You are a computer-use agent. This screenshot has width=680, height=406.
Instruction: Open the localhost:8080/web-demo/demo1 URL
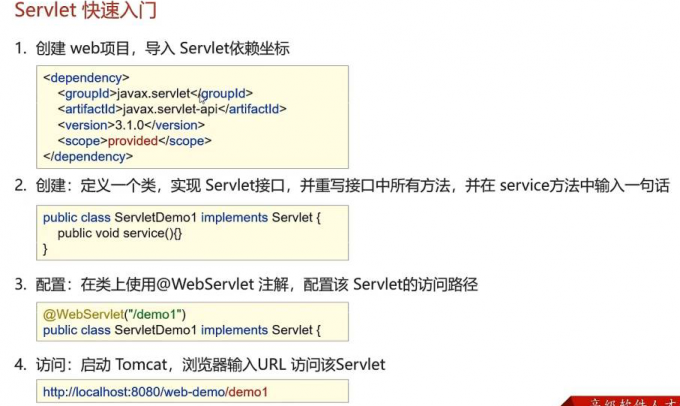pos(155,392)
